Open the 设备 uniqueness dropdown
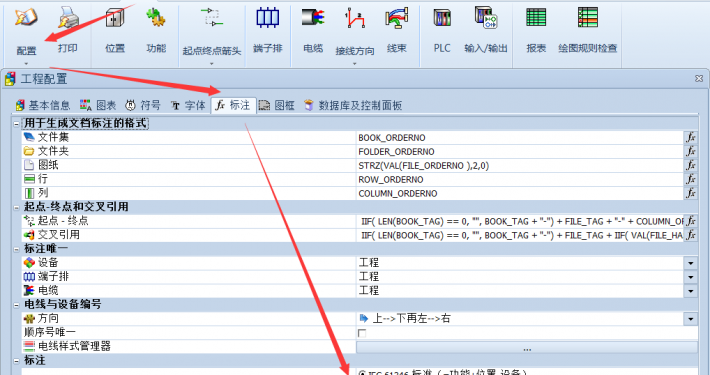The width and height of the screenshot is (710, 375). [691, 263]
